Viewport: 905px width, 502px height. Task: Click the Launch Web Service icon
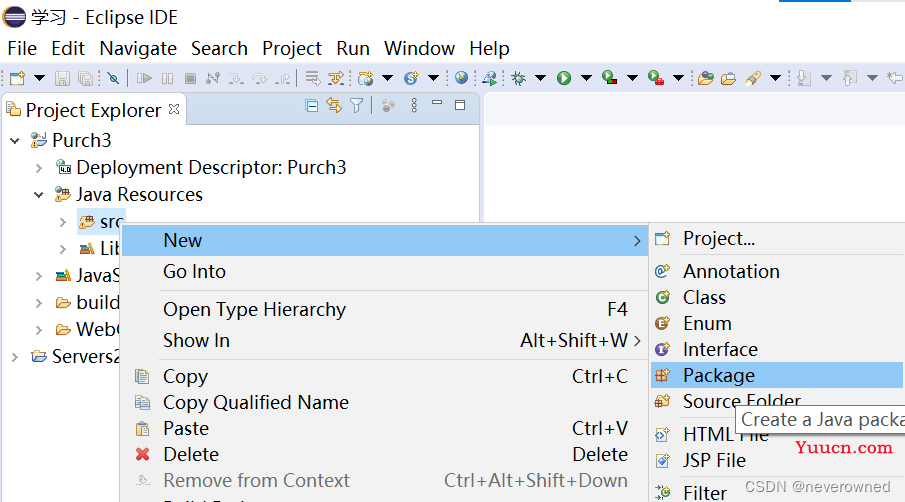point(489,78)
